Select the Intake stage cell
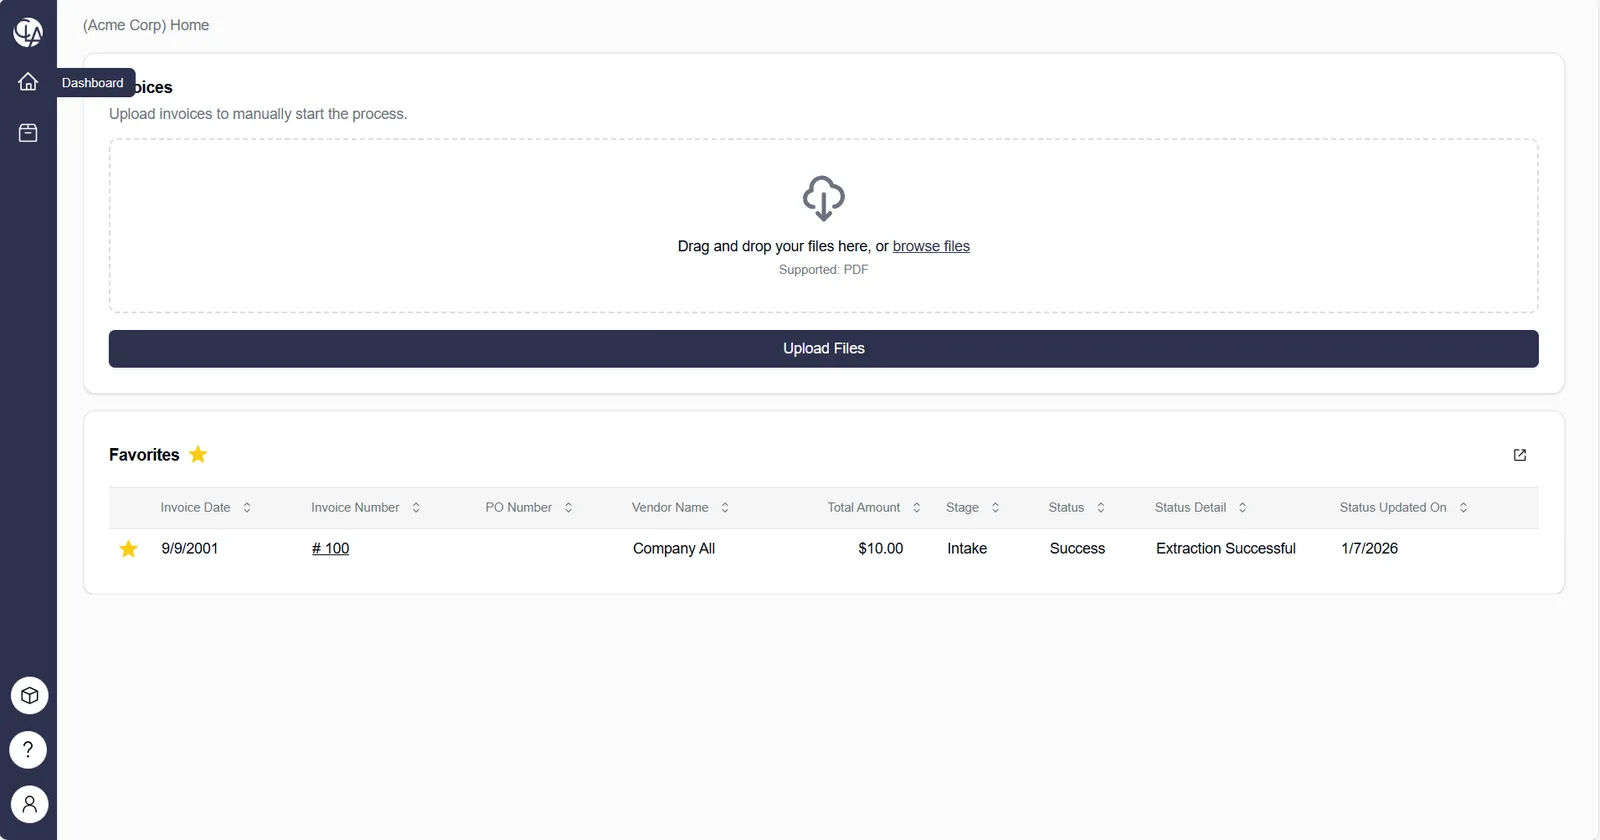Screen dimensions: 1600x840 [x=967, y=549]
